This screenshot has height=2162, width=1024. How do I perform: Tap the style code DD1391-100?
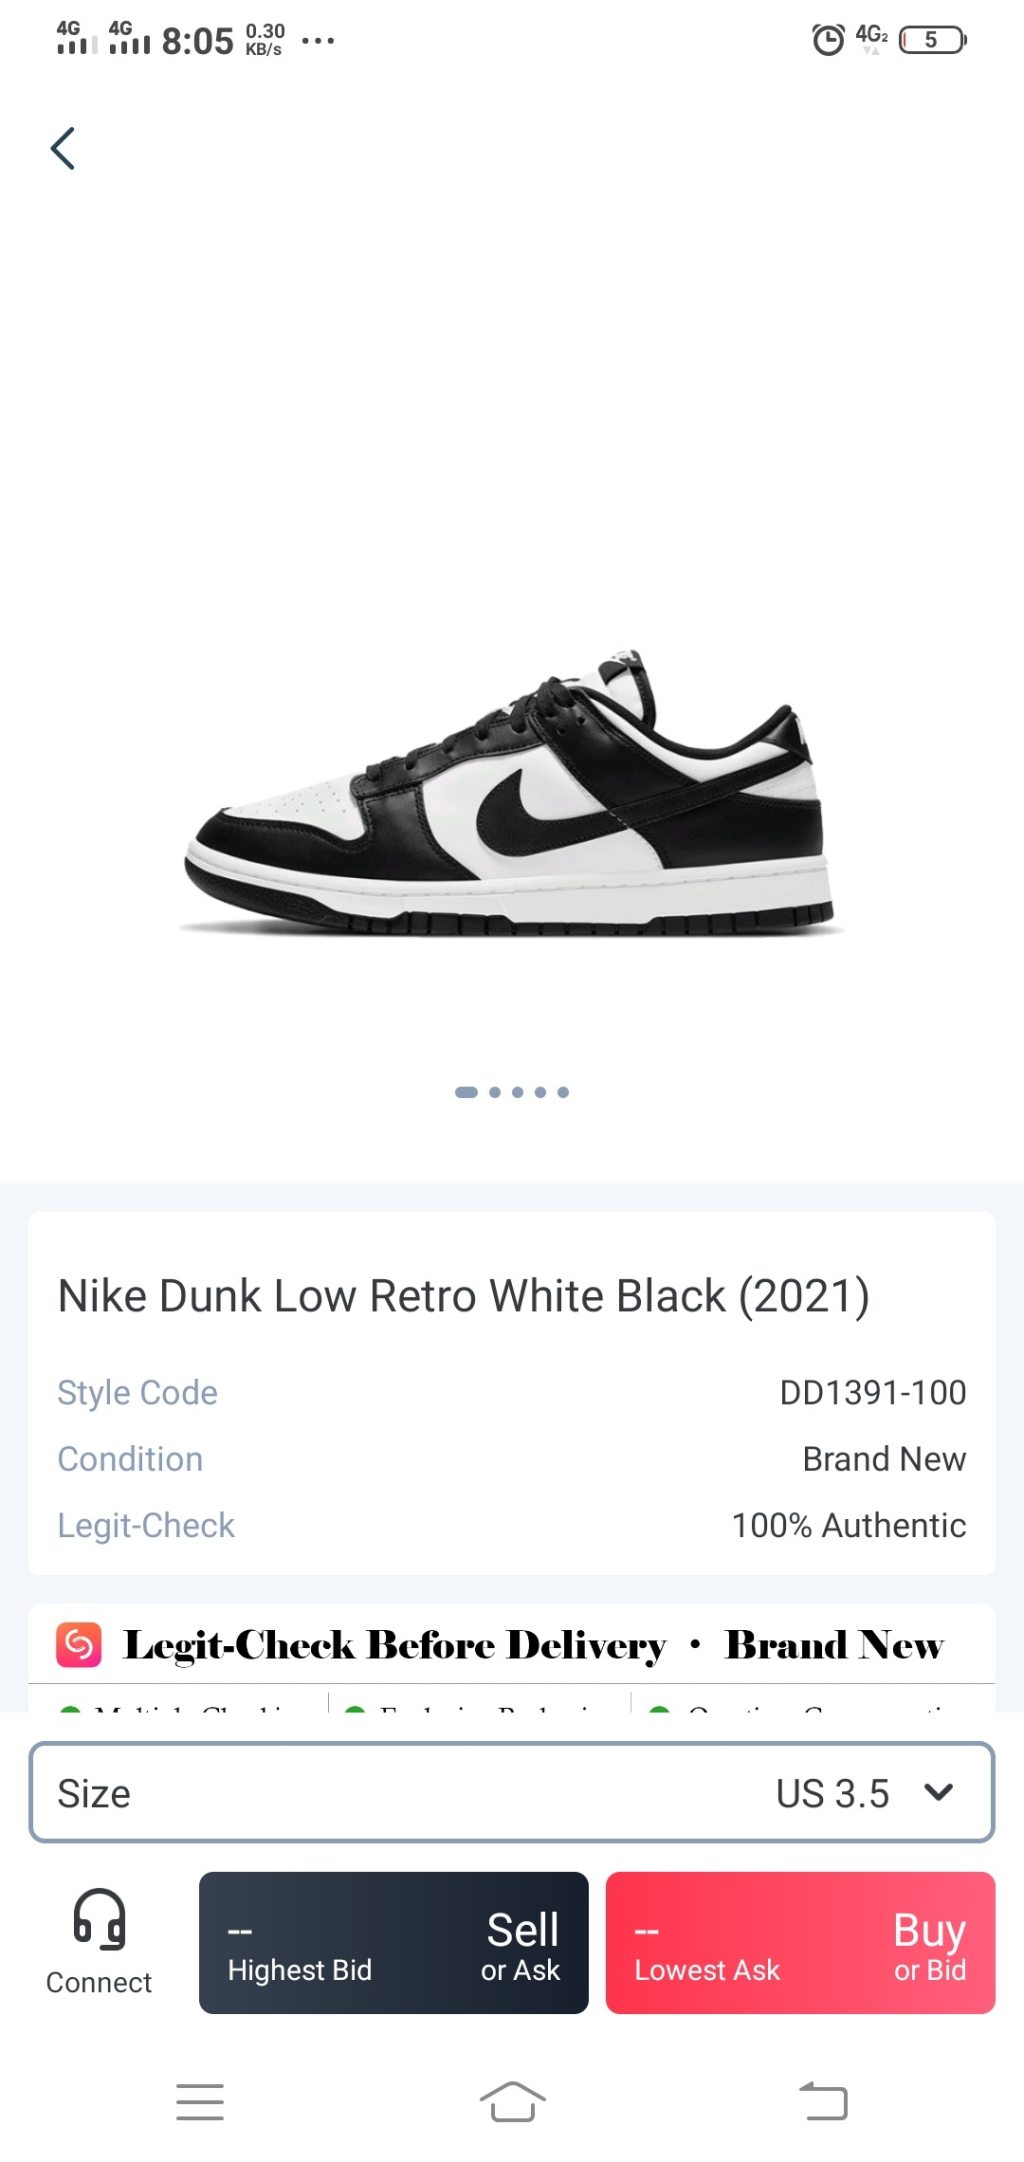click(x=872, y=1392)
